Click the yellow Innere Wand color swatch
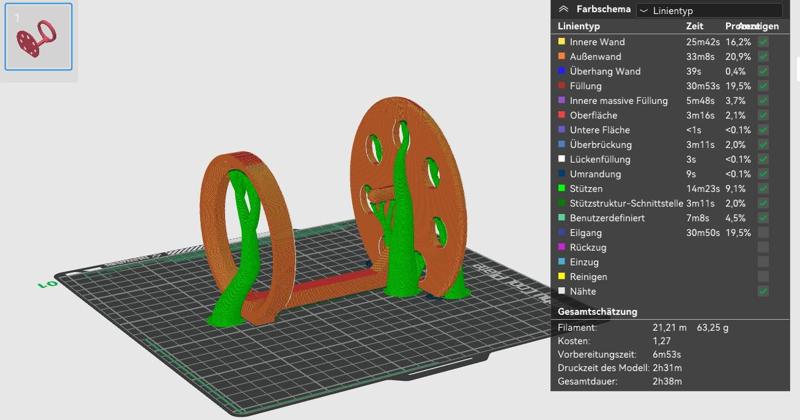 (x=562, y=41)
